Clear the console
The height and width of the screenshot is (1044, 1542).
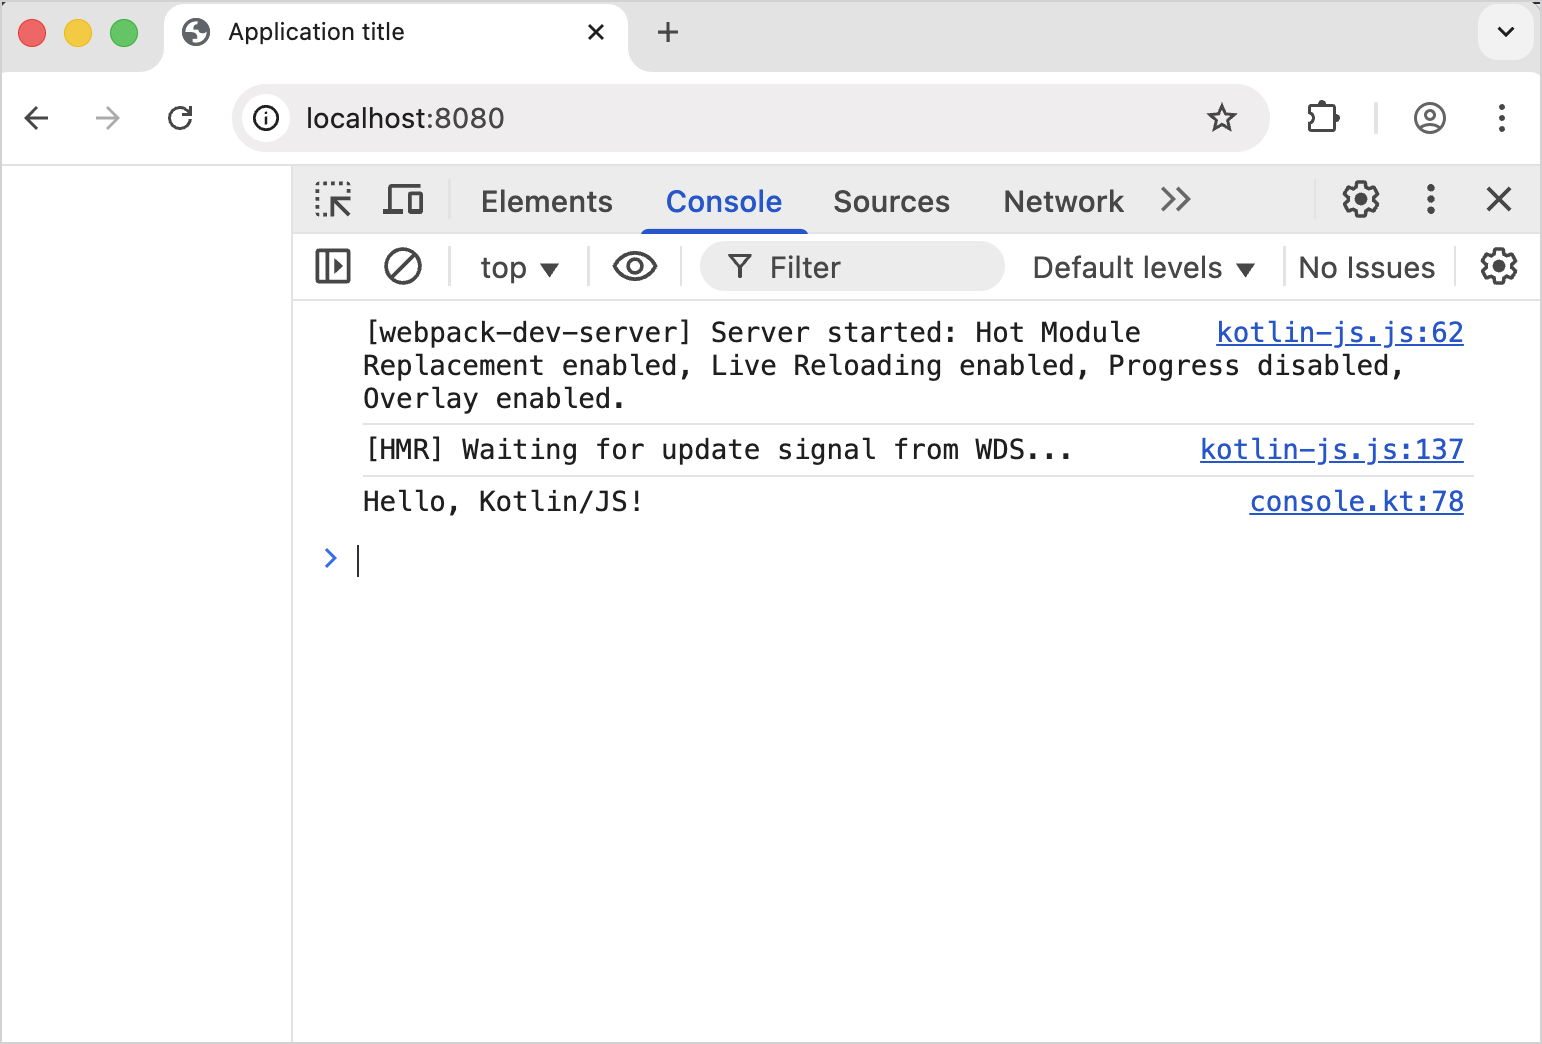coord(402,267)
